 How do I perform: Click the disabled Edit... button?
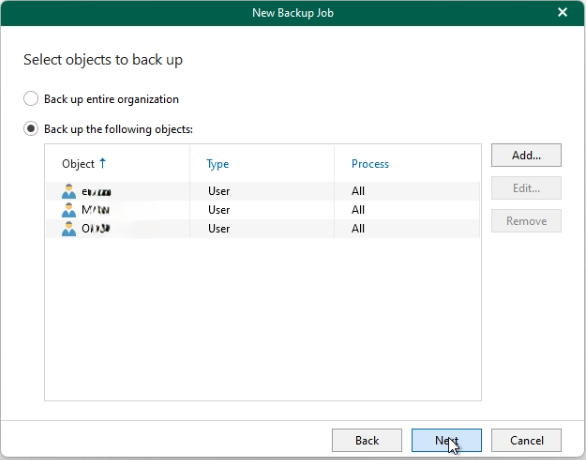click(526, 188)
